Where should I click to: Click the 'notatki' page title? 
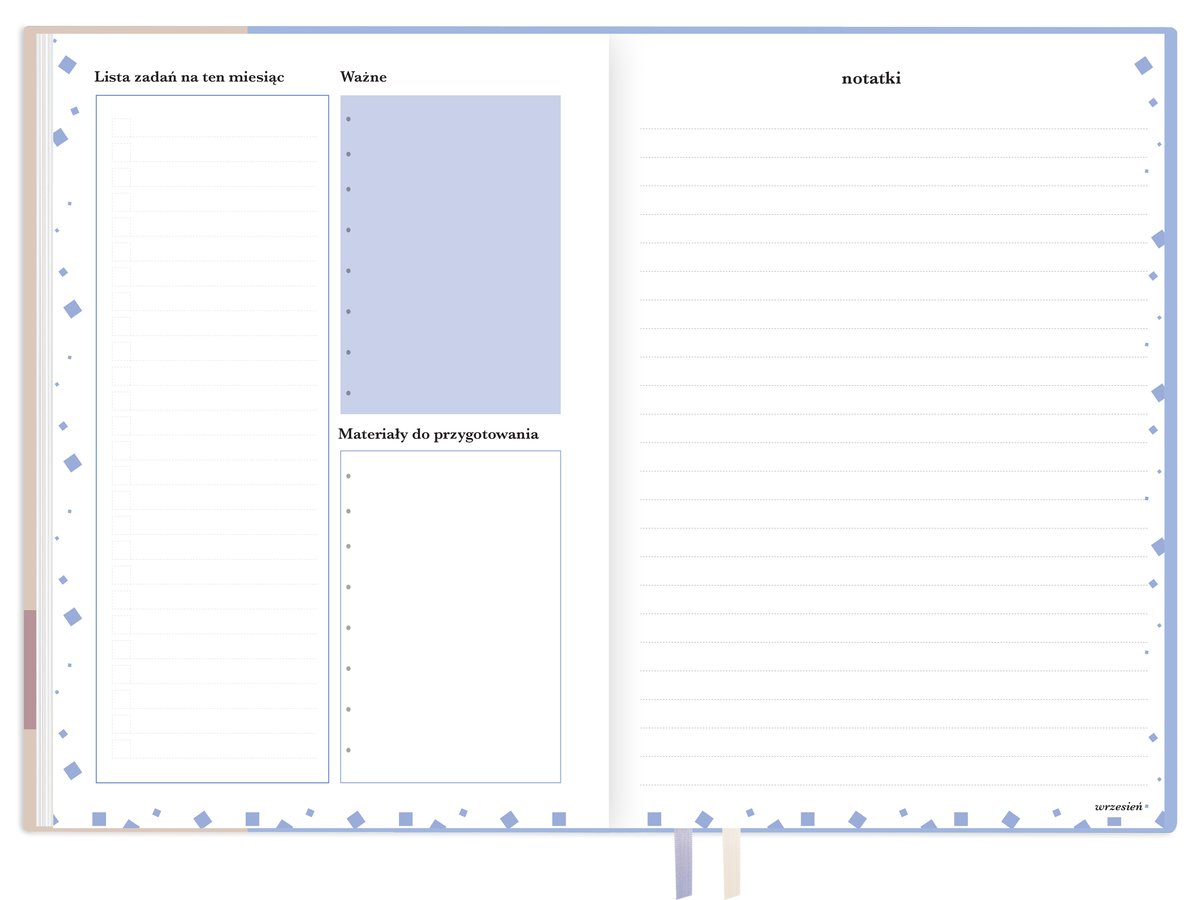(871, 78)
